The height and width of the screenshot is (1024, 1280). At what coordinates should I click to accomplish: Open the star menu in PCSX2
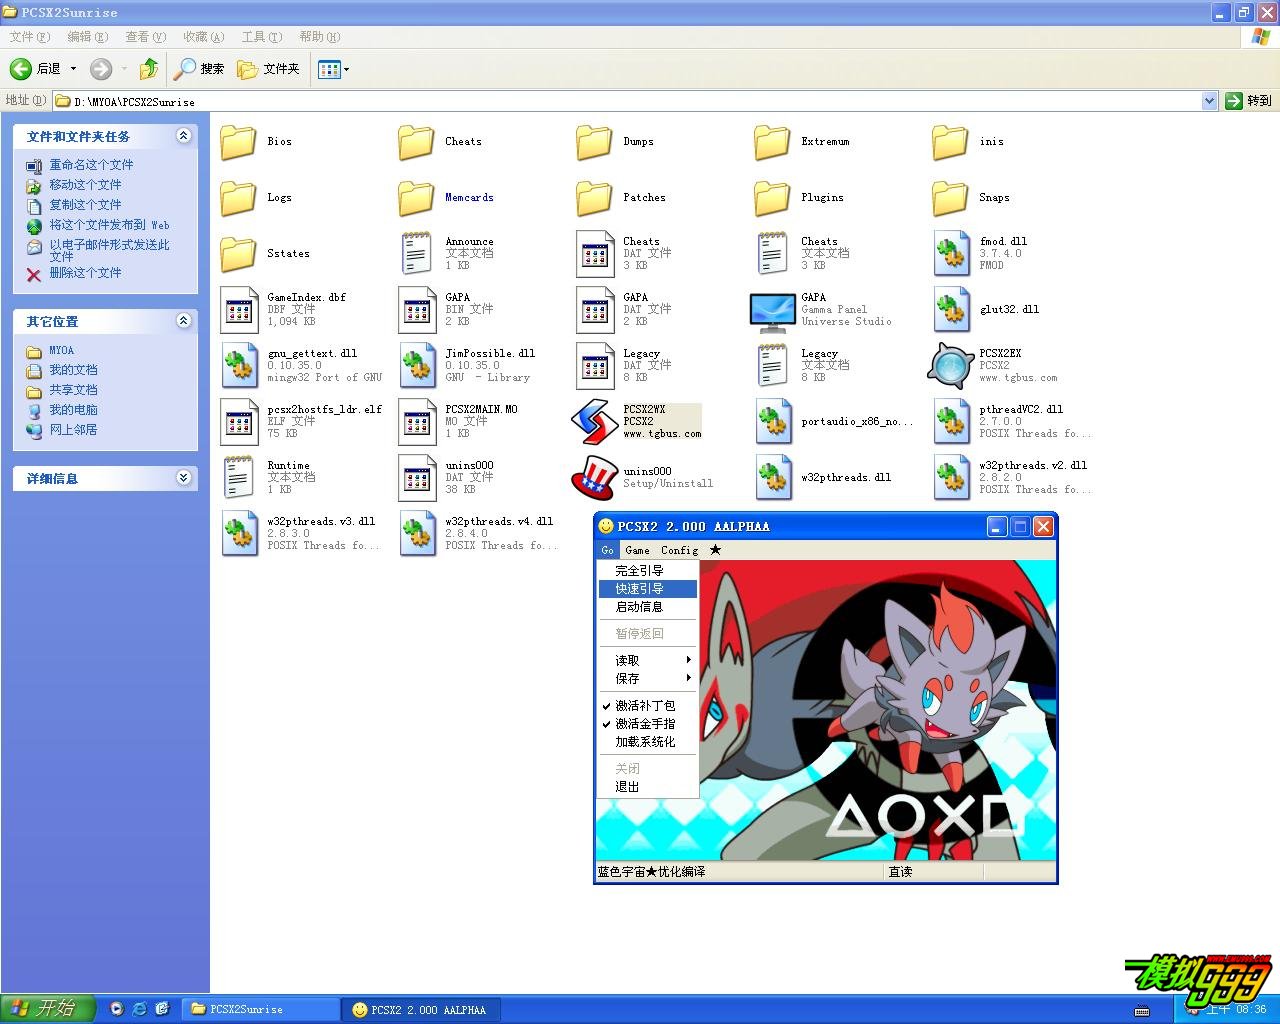(x=715, y=550)
